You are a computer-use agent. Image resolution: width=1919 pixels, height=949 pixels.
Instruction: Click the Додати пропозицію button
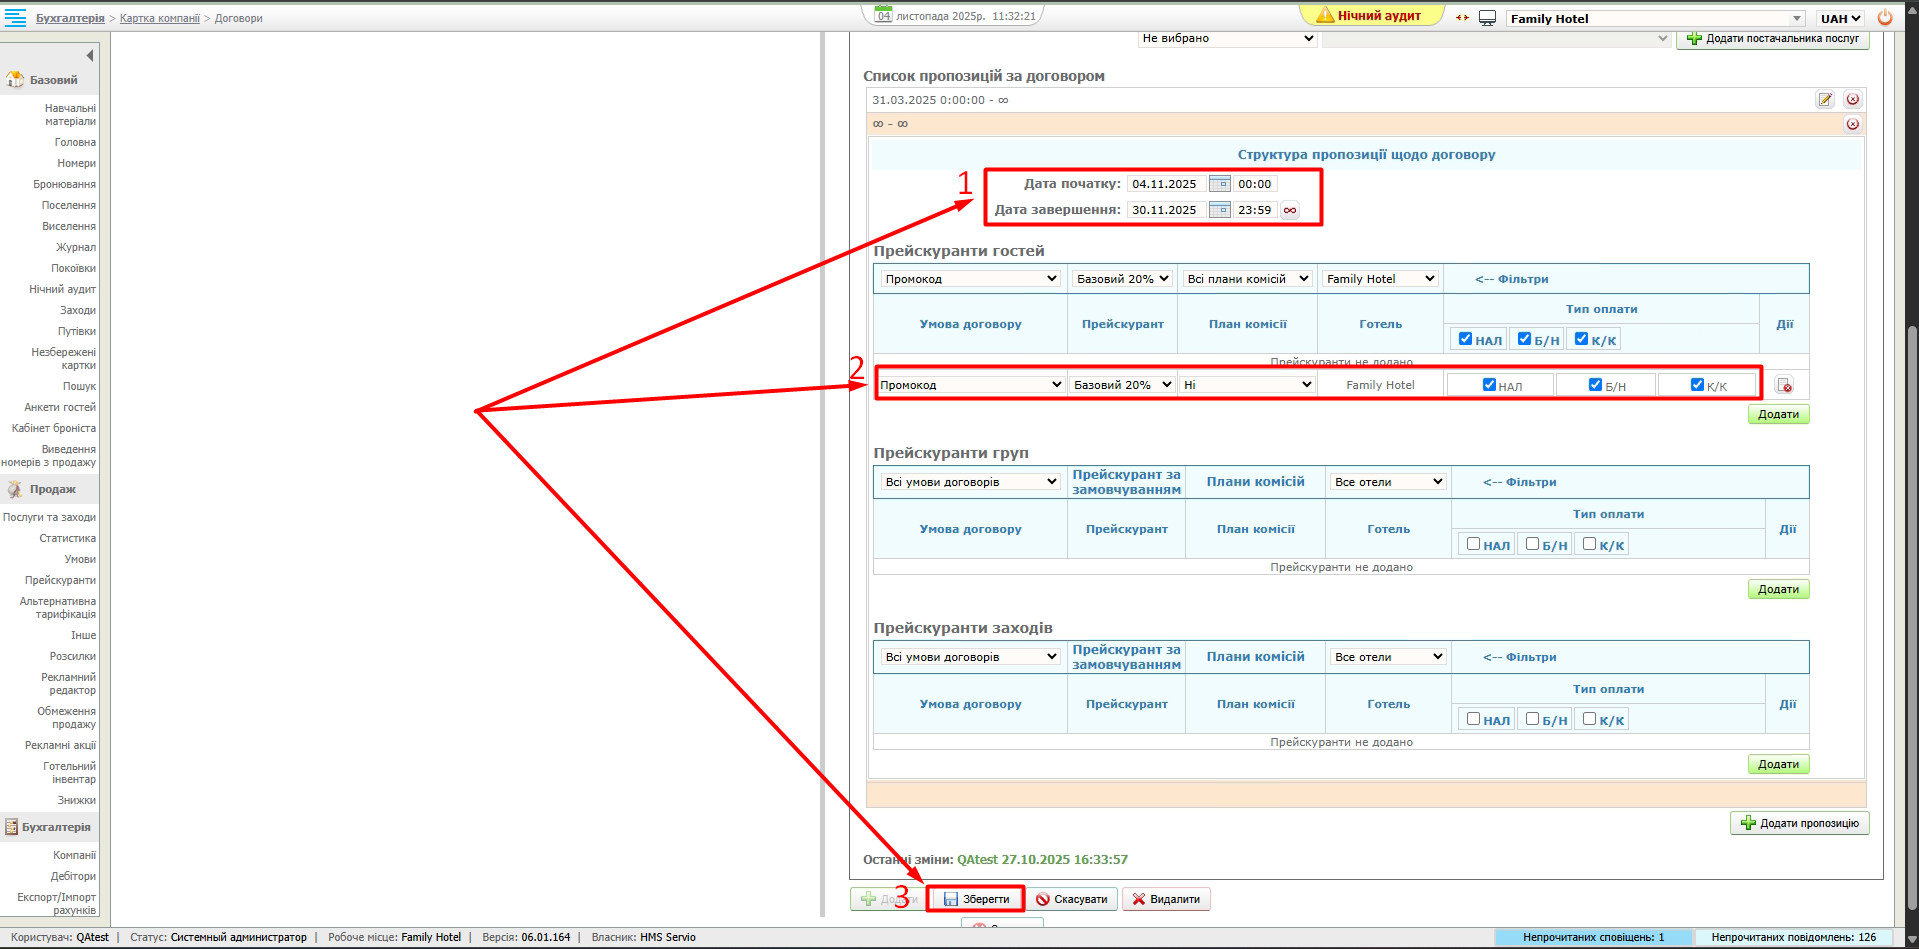[1799, 823]
